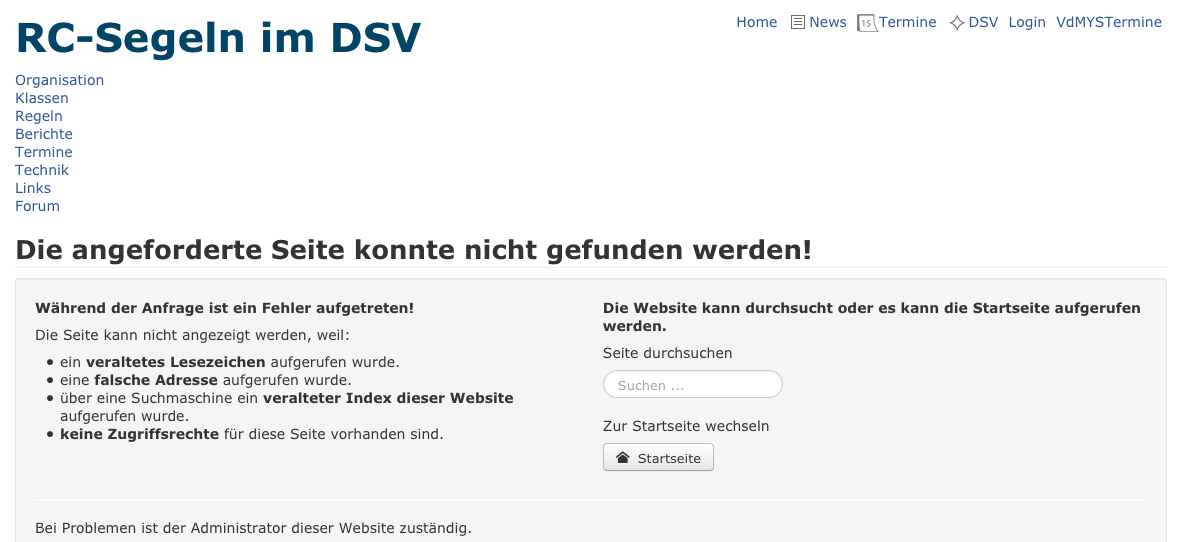Click the 'Seite durchsuchen' label
This screenshot has height=542, width=1177.
667,354
